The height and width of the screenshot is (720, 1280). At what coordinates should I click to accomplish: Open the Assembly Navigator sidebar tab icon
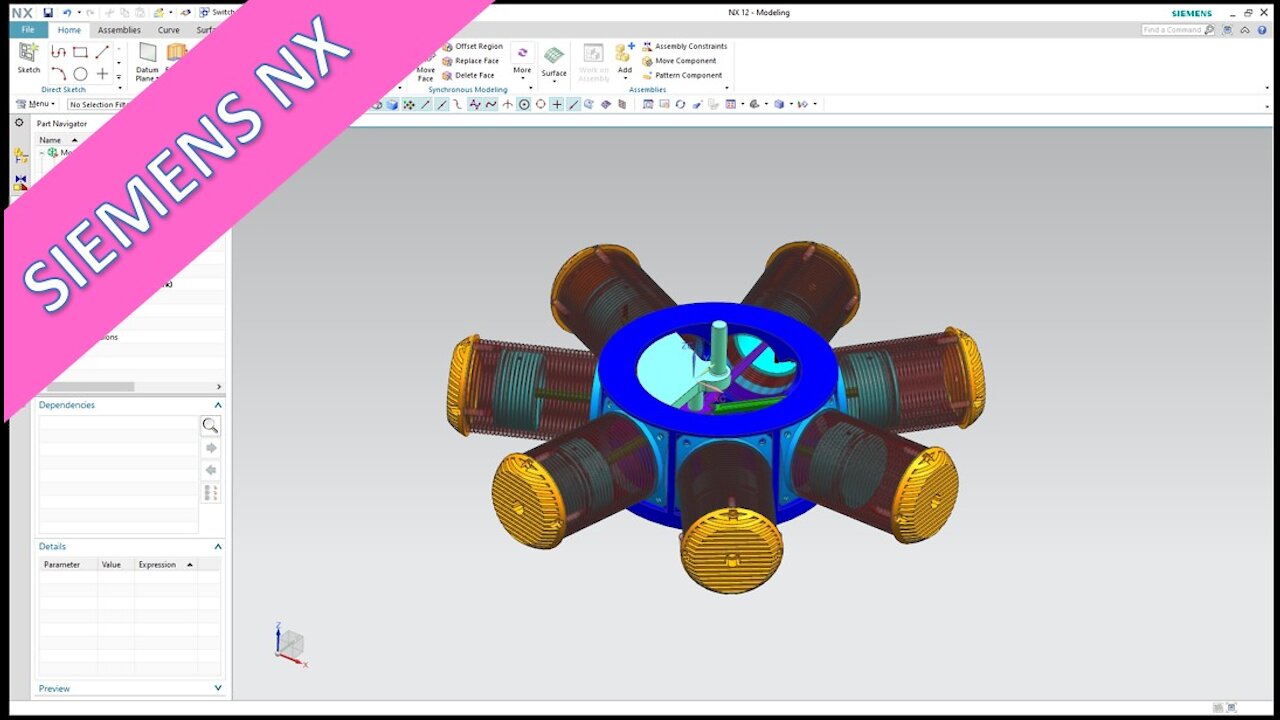[x=20, y=156]
